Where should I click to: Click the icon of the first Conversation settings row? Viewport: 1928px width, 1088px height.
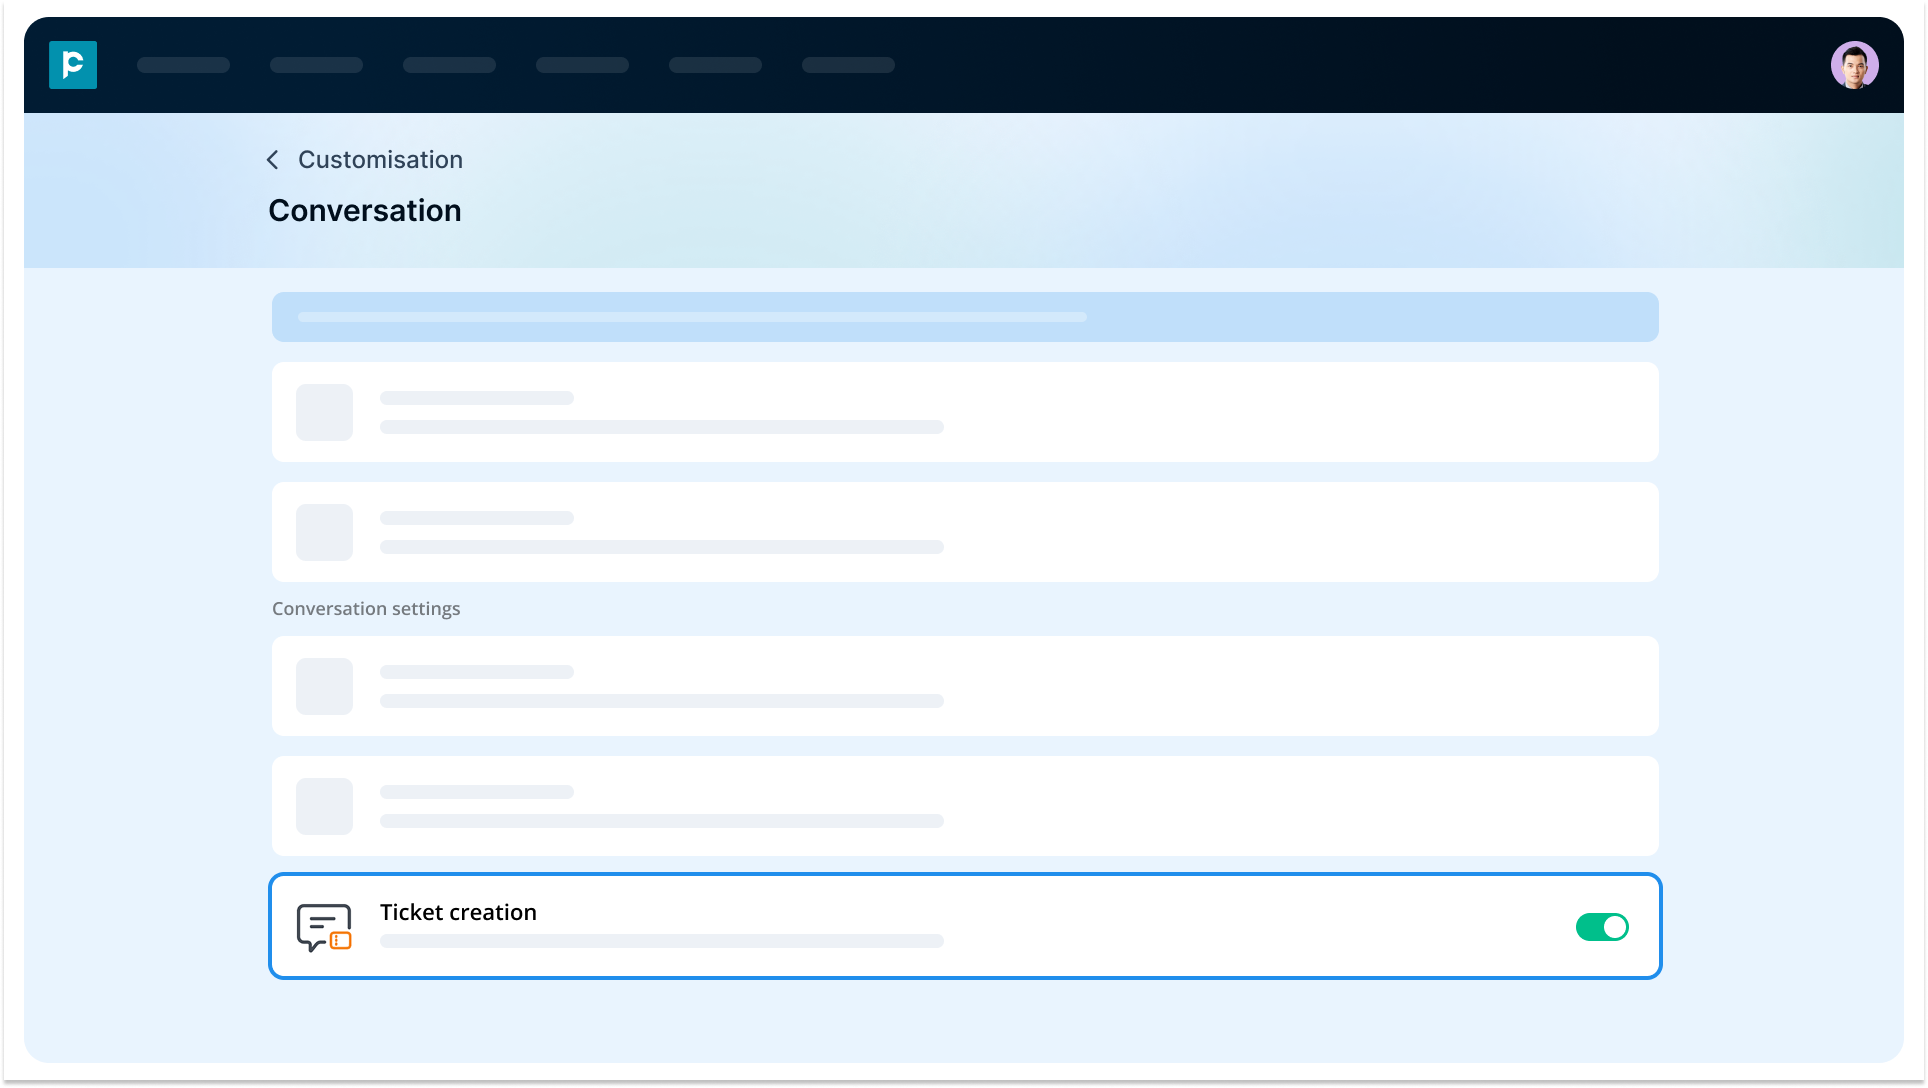point(324,686)
